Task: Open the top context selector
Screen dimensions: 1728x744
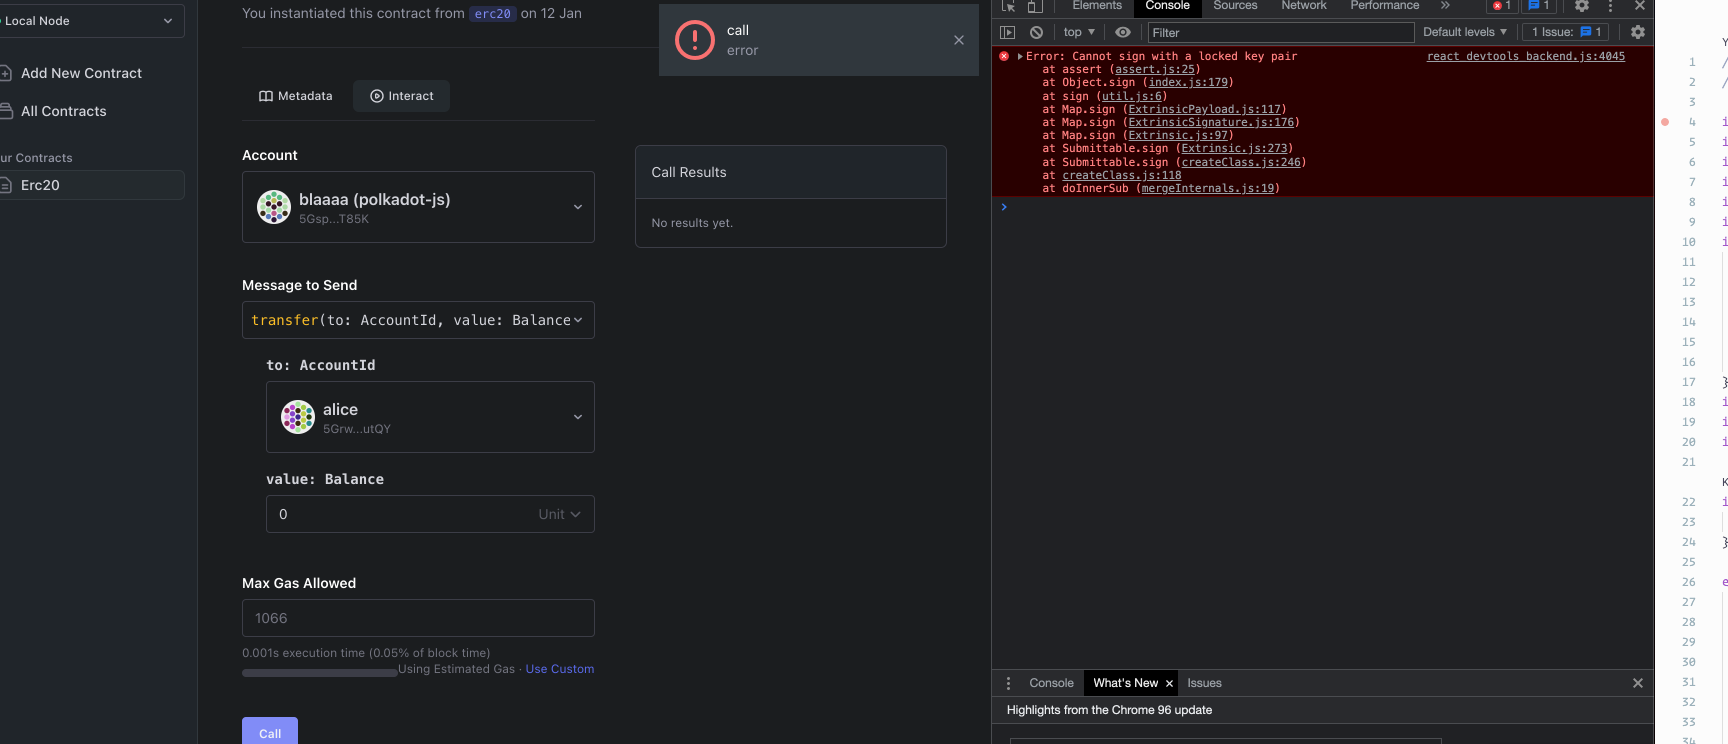Action: click(x=1079, y=32)
